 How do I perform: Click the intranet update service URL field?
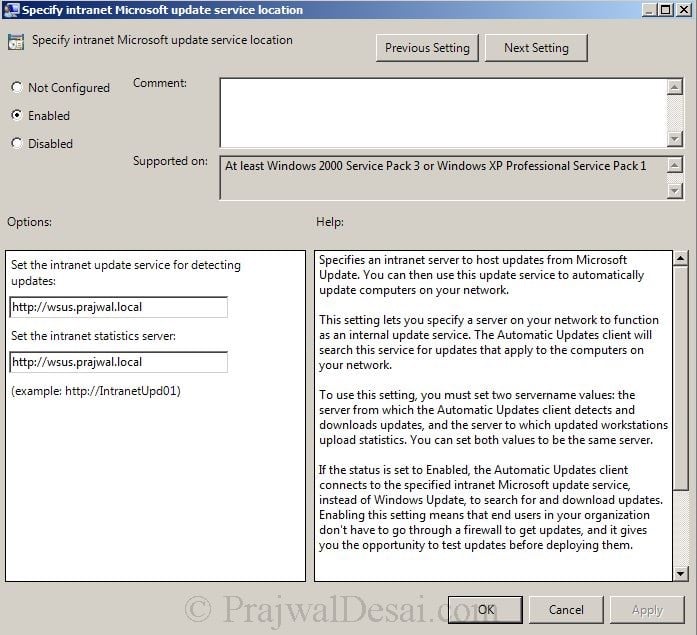click(119, 307)
